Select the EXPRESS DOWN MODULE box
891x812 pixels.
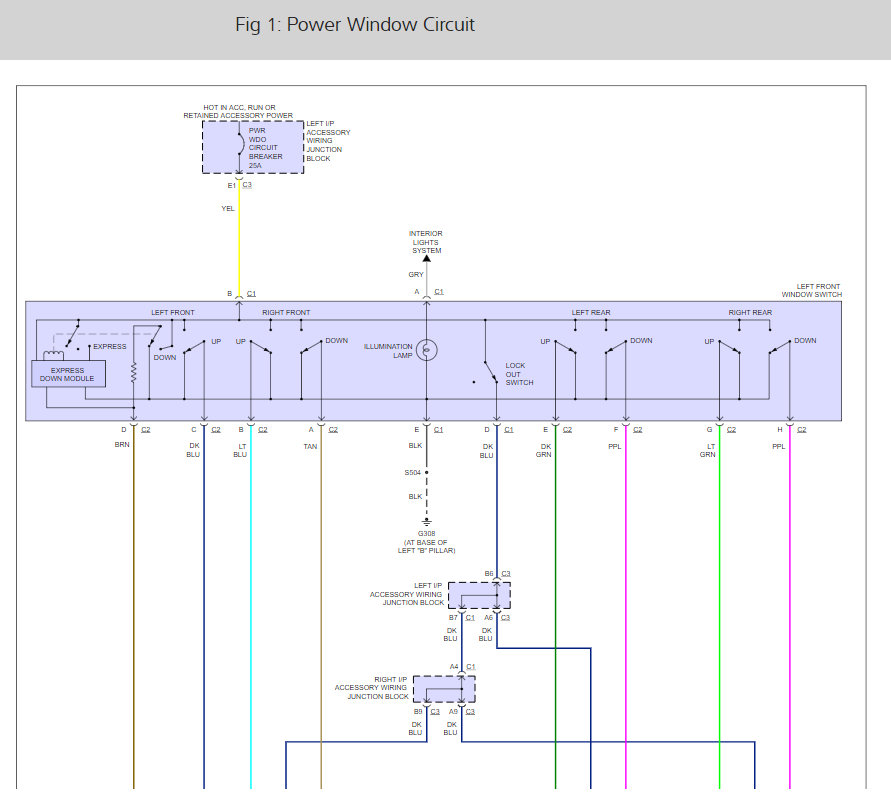coord(68,374)
